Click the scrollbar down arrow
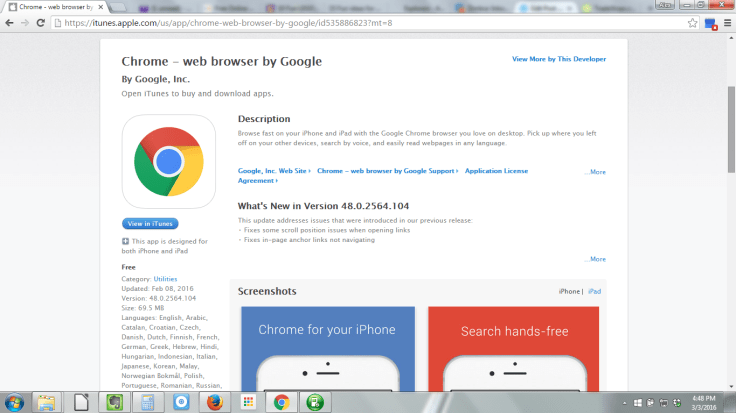This screenshot has height=413, width=736. pyautogui.click(x=731, y=386)
